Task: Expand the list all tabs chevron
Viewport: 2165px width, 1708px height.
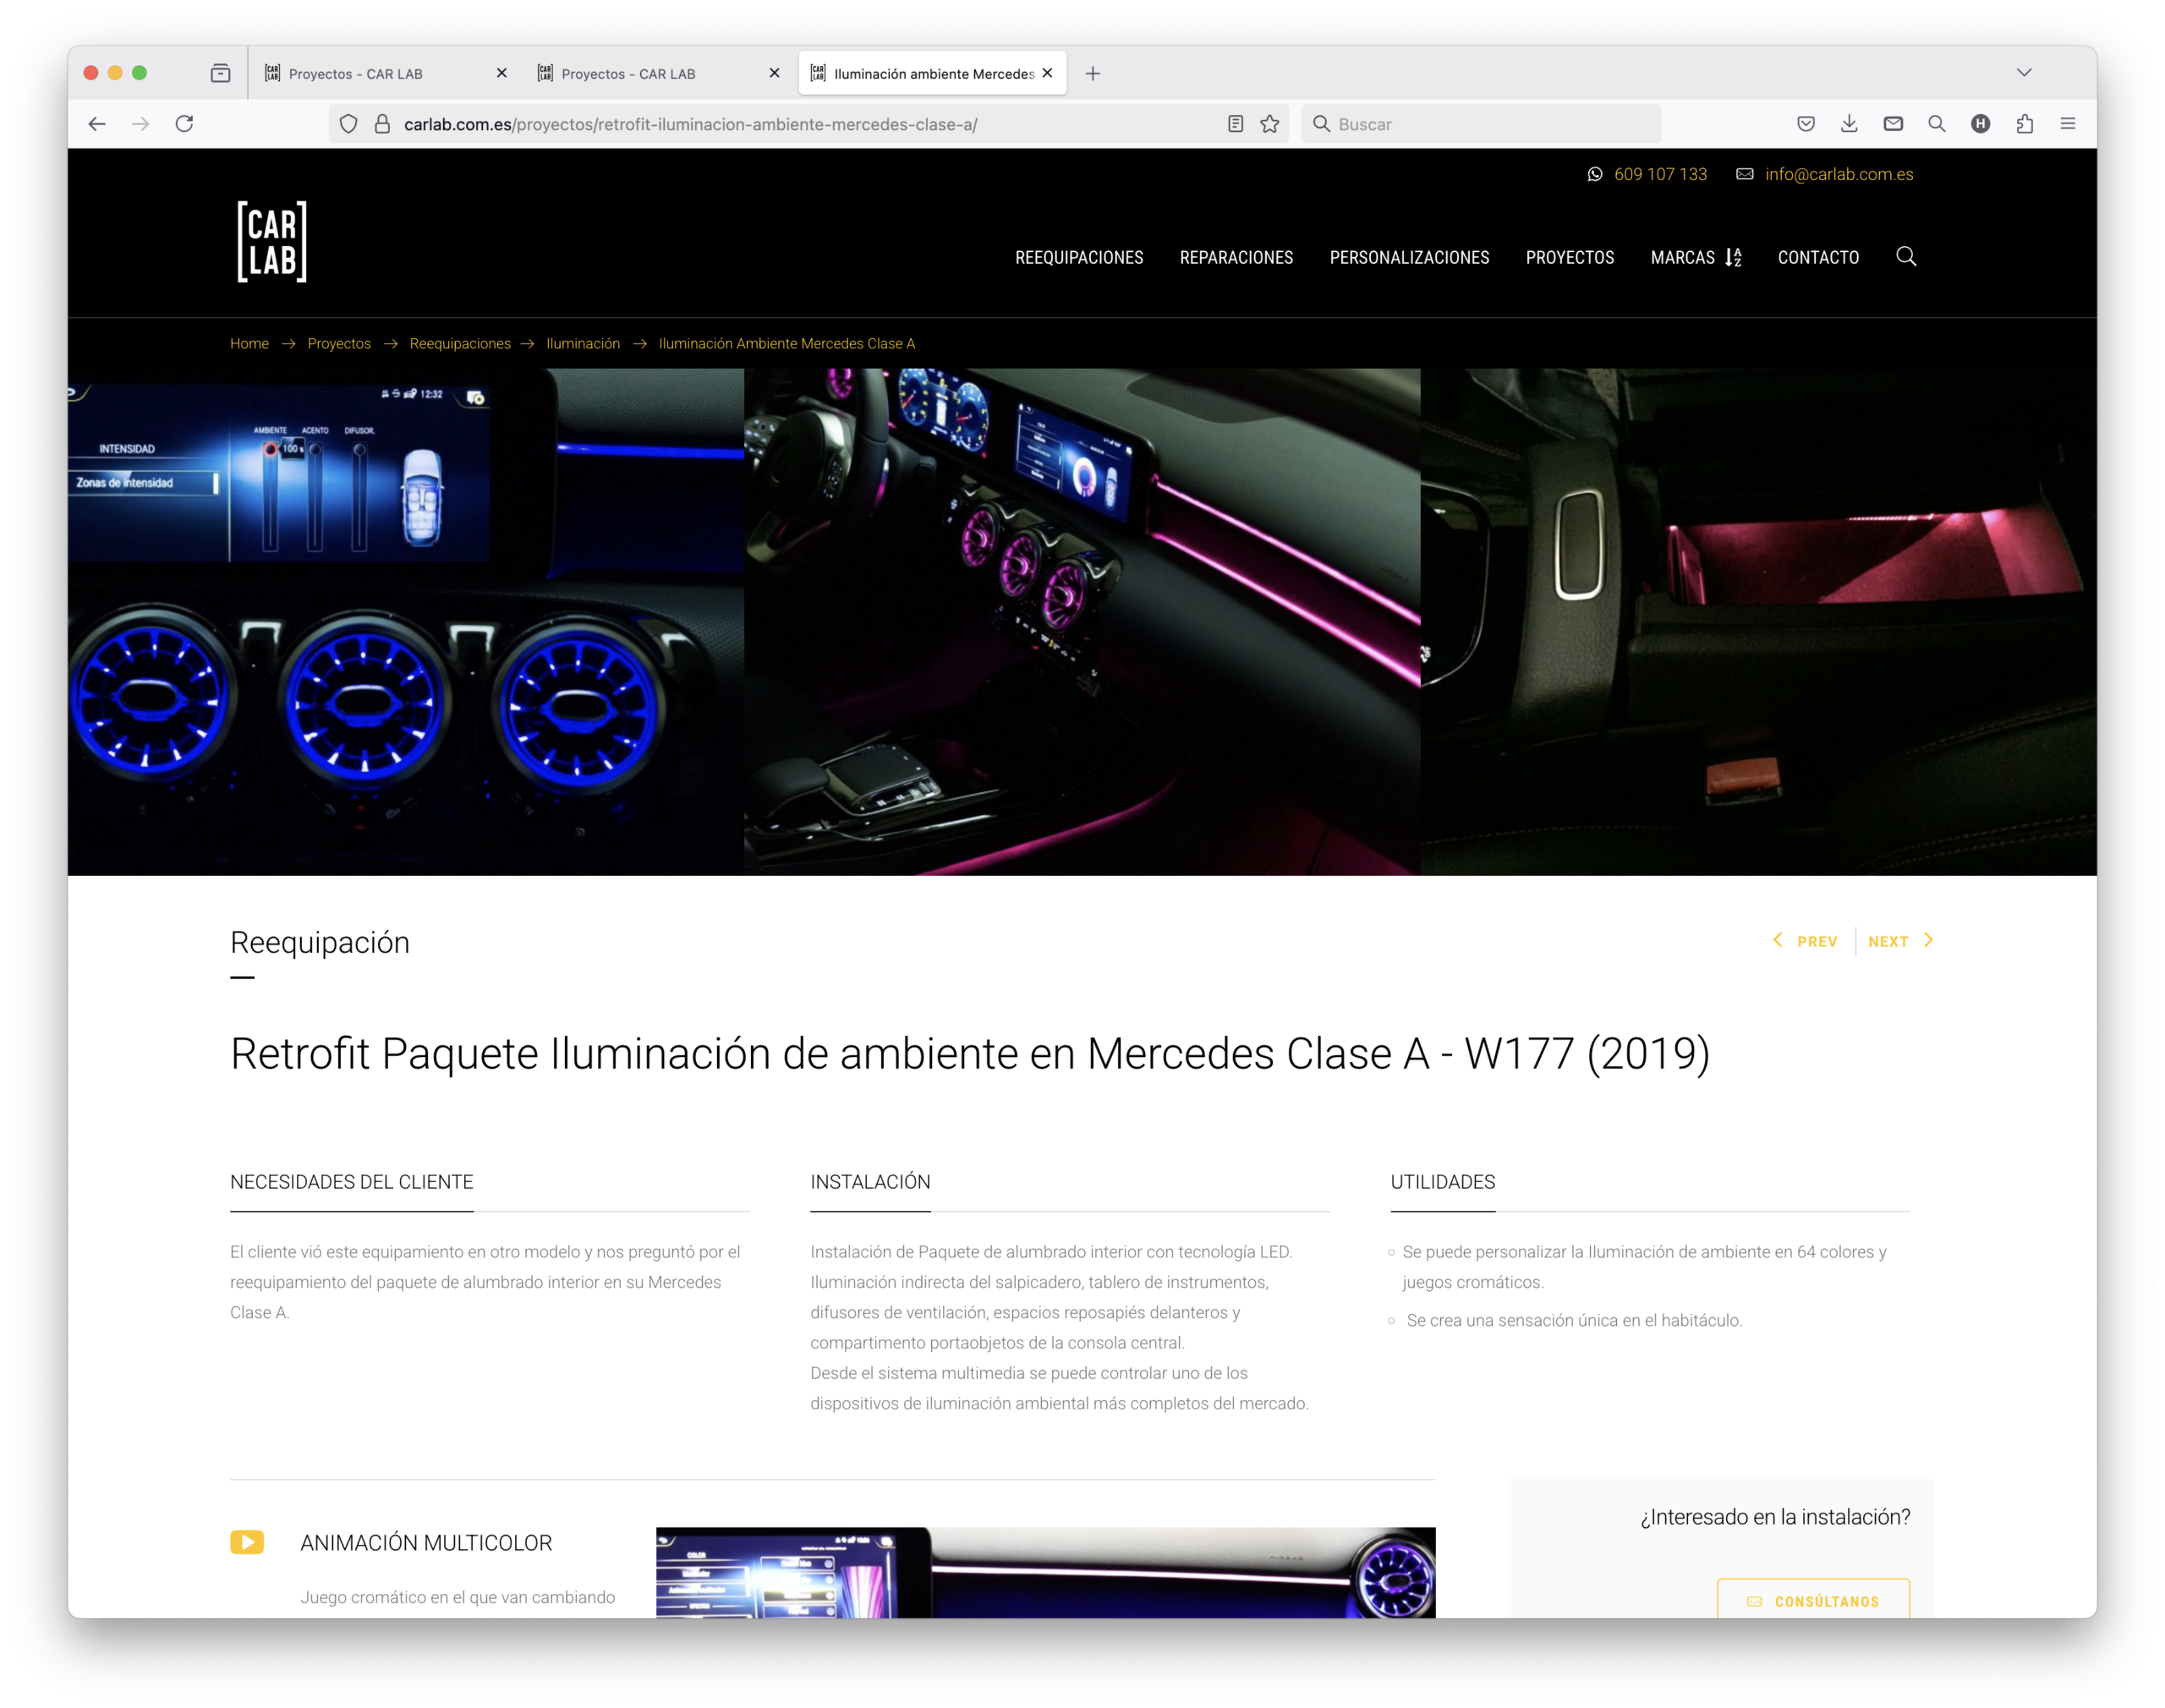Action: 2024,73
